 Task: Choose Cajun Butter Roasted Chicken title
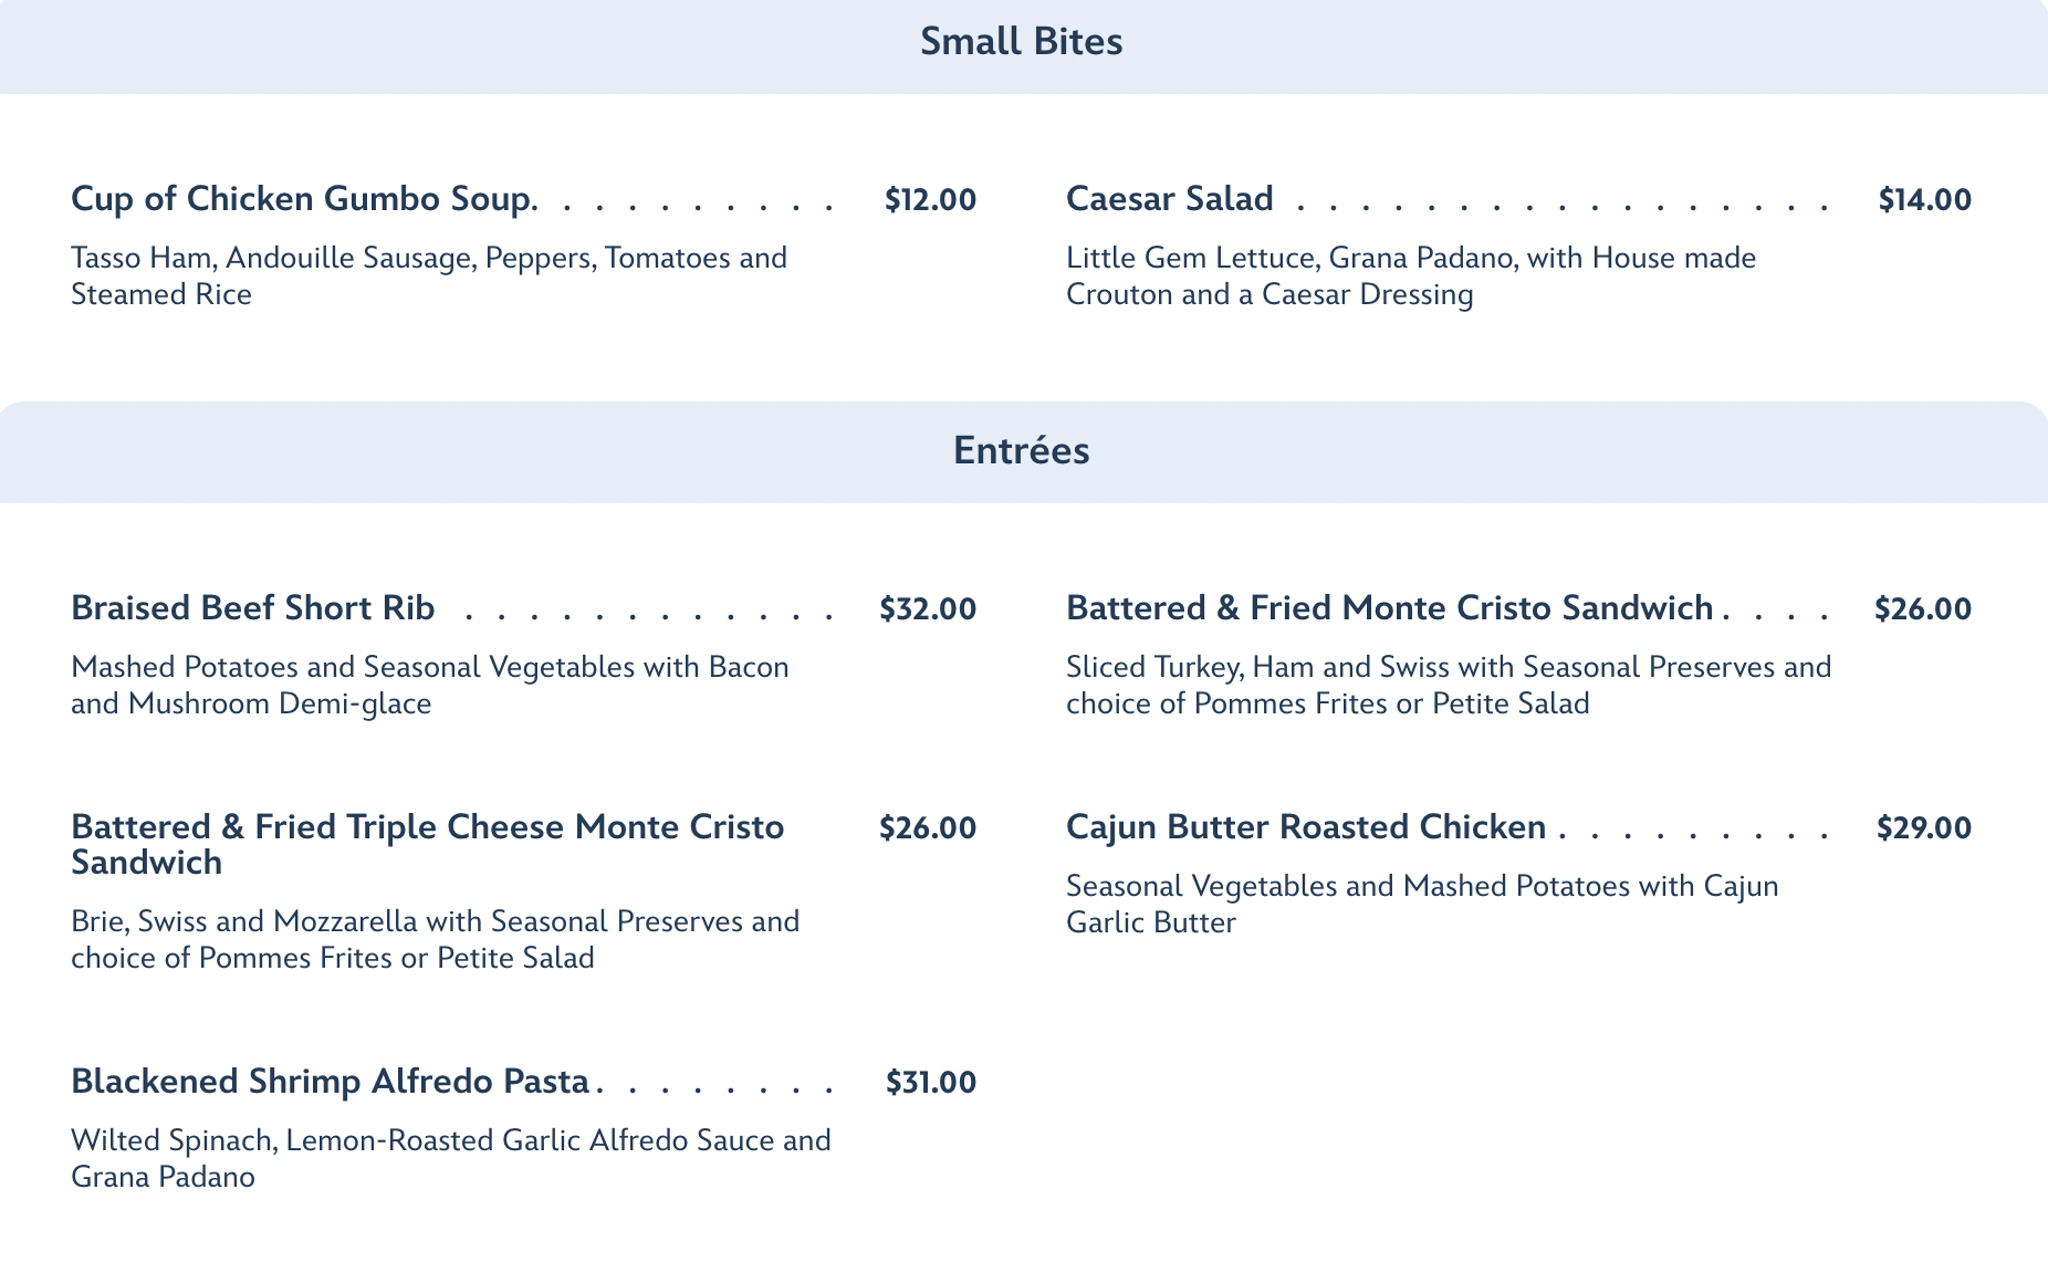(1306, 827)
